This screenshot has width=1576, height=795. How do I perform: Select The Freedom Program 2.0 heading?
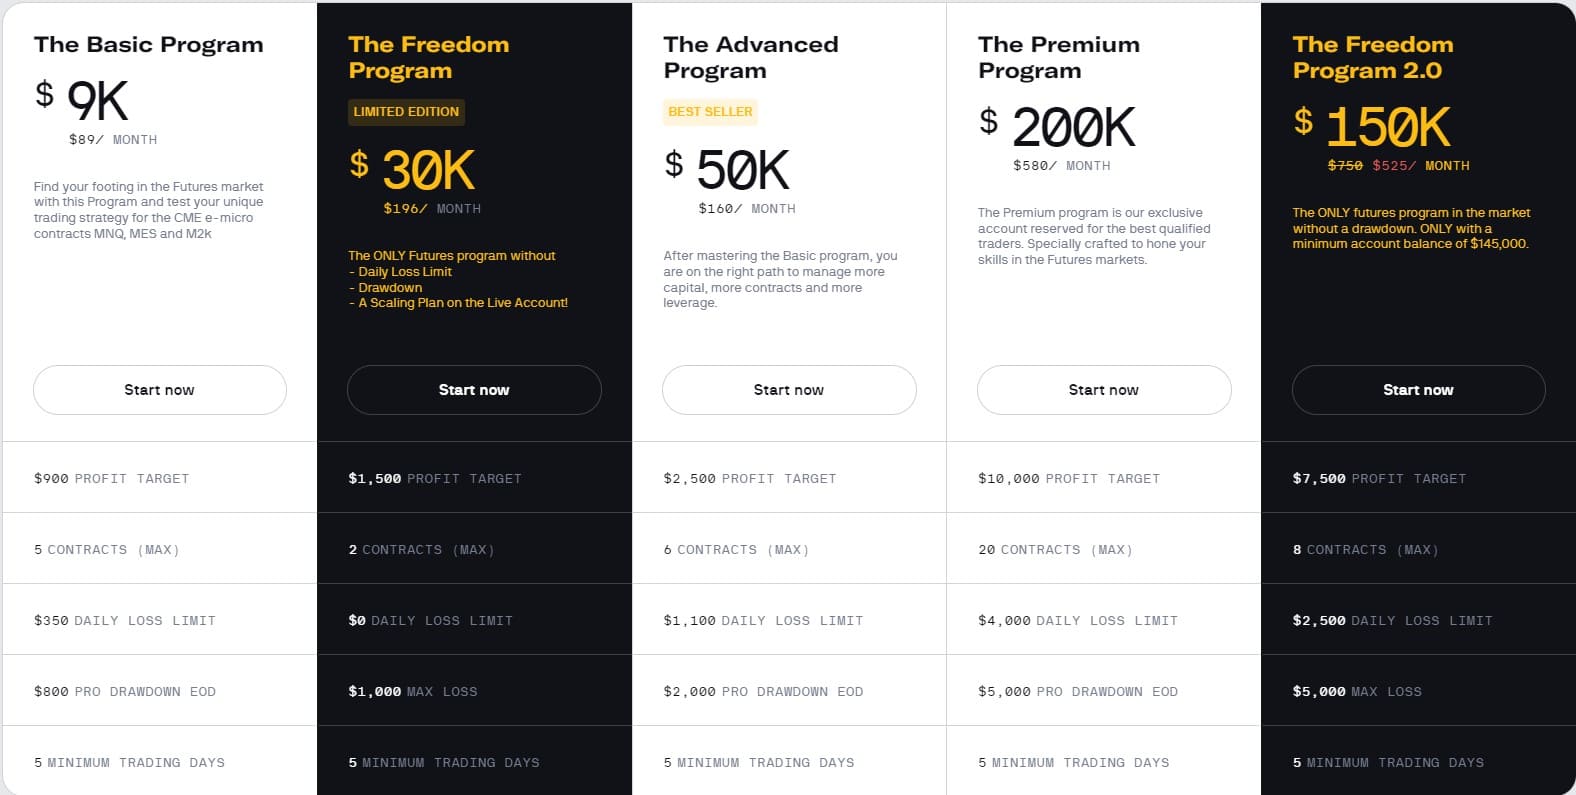1372,57
